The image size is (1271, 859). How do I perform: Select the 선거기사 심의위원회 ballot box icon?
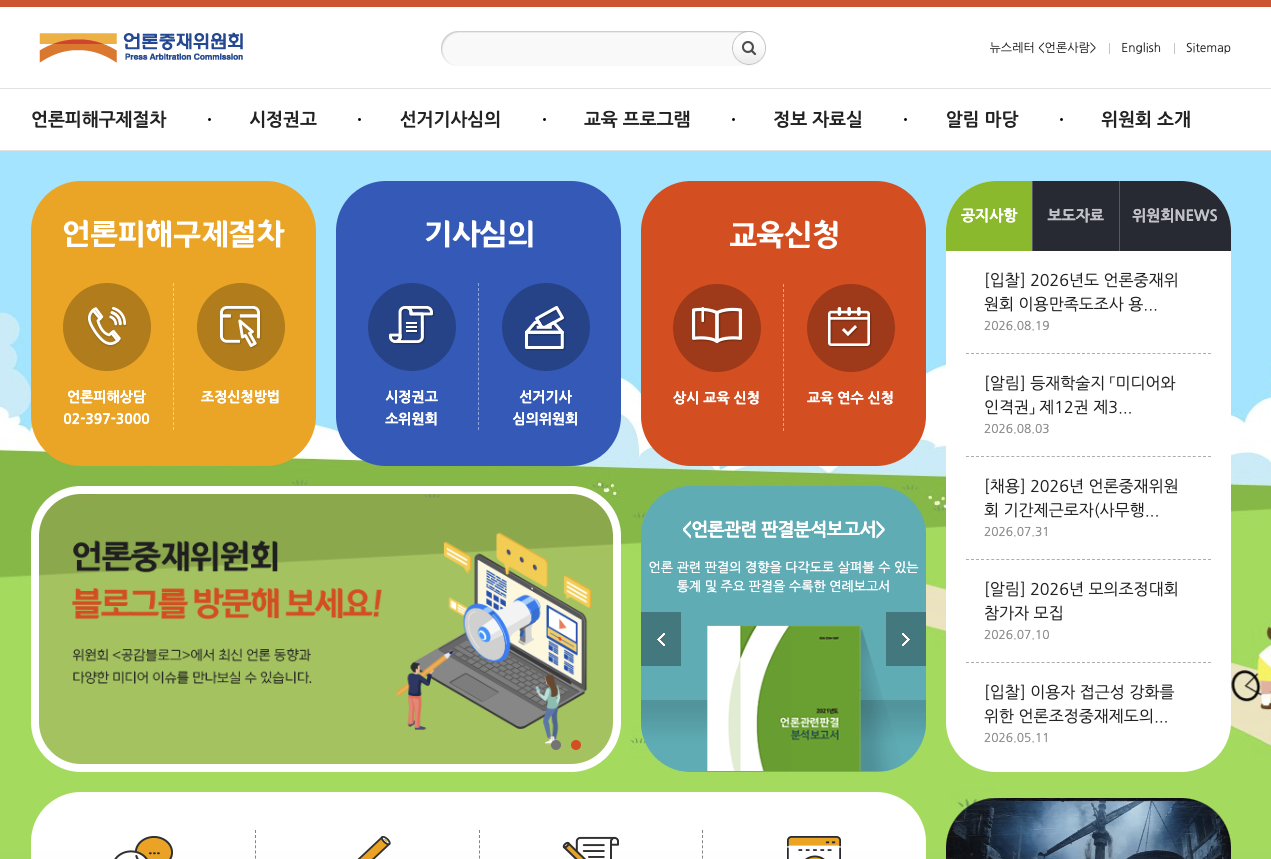[x=546, y=327]
